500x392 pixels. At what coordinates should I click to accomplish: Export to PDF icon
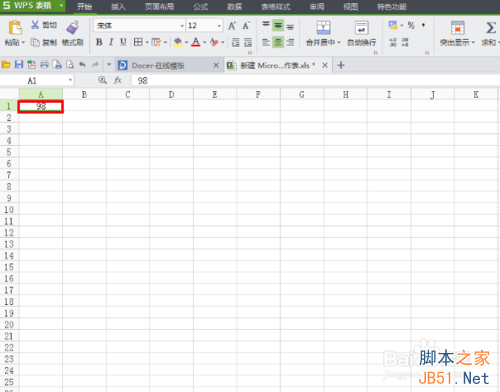tap(31, 64)
